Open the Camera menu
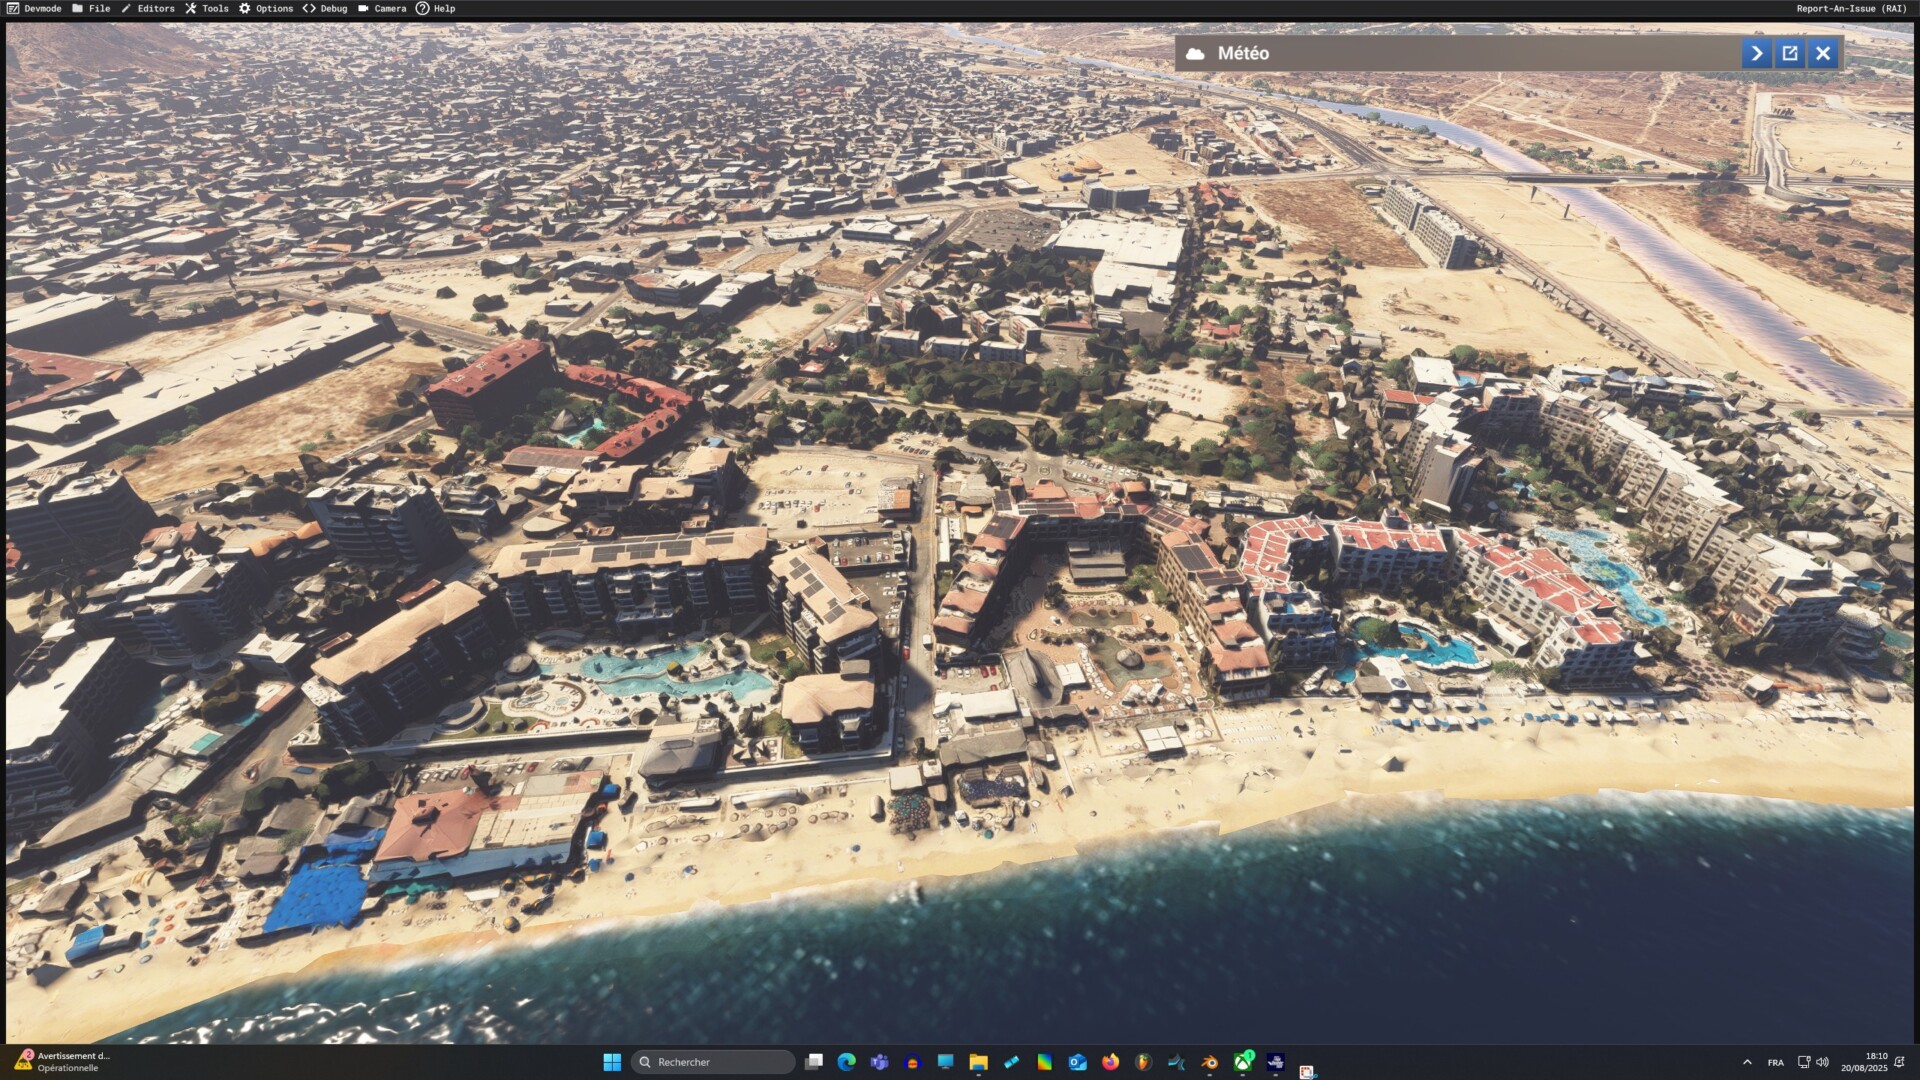1920x1080 pixels. pos(382,8)
